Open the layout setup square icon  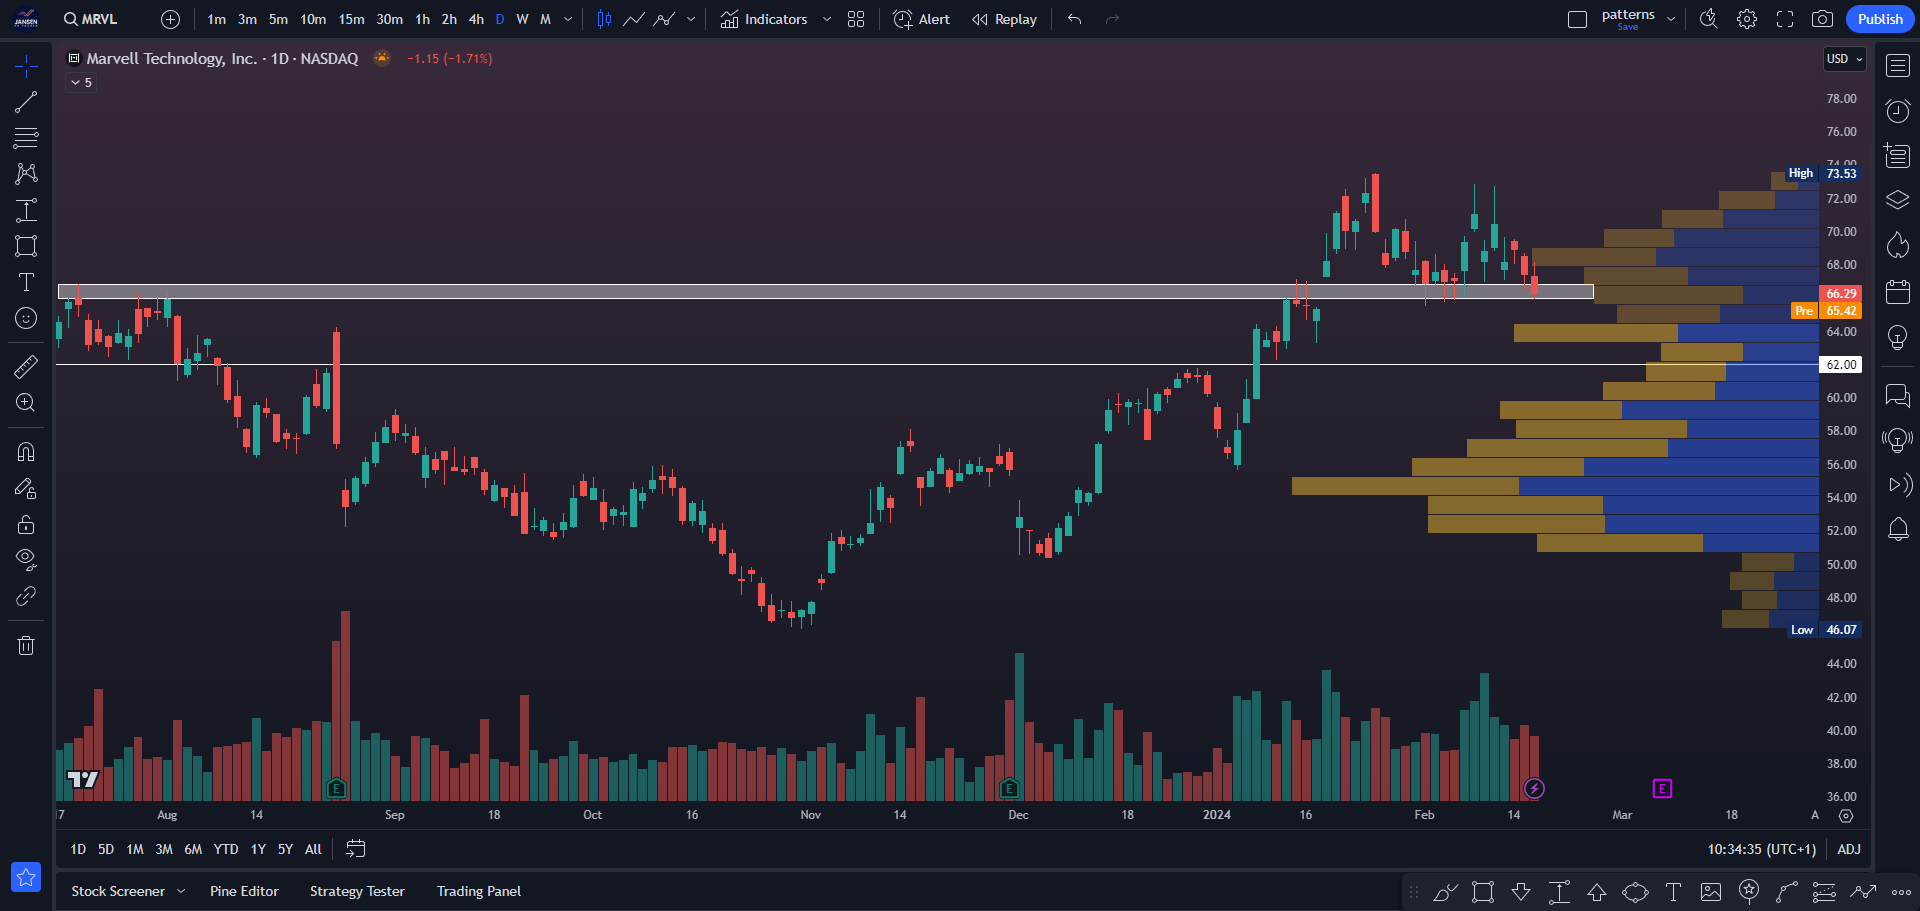(x=1577, y=19)
